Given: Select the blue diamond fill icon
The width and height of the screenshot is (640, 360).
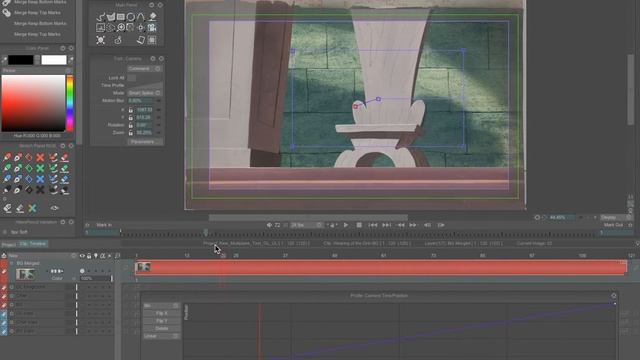Looking at the screenshot, I should coord(29,179).
